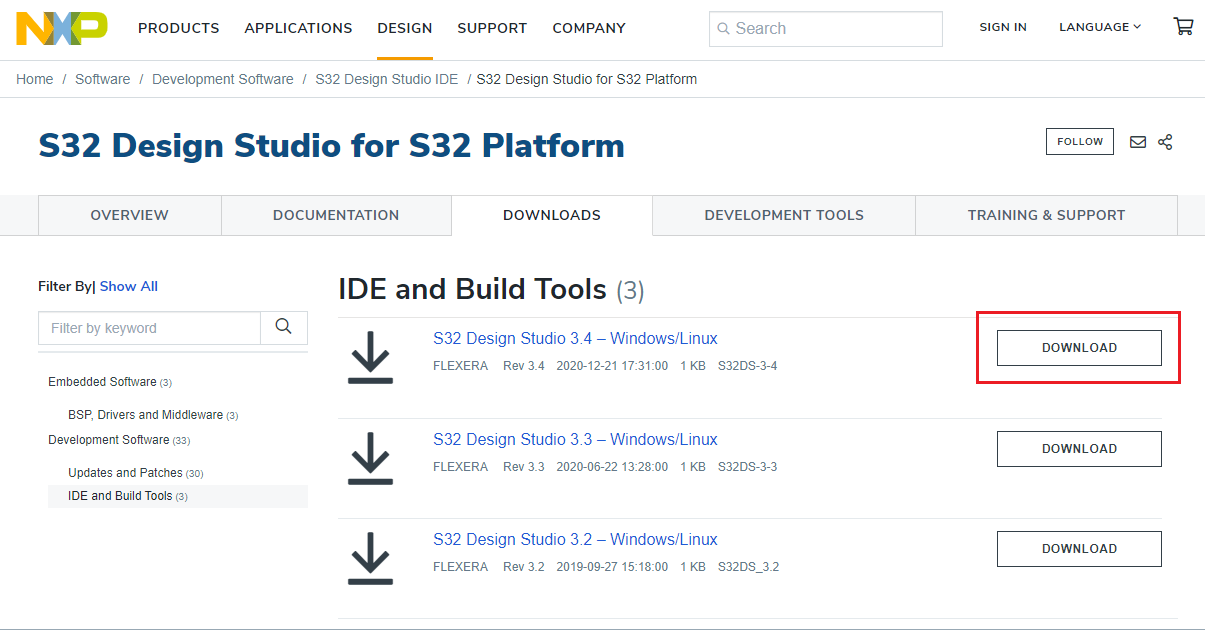Click the NXP logo

click(x=60, y=29)
